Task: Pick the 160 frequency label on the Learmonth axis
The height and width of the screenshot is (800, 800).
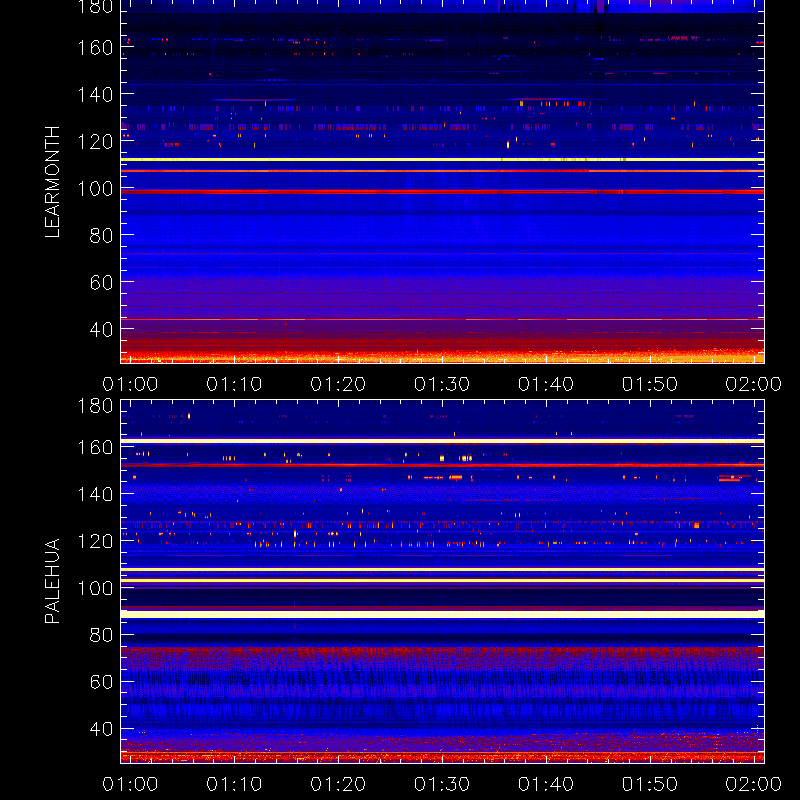Action: point(95,47)
